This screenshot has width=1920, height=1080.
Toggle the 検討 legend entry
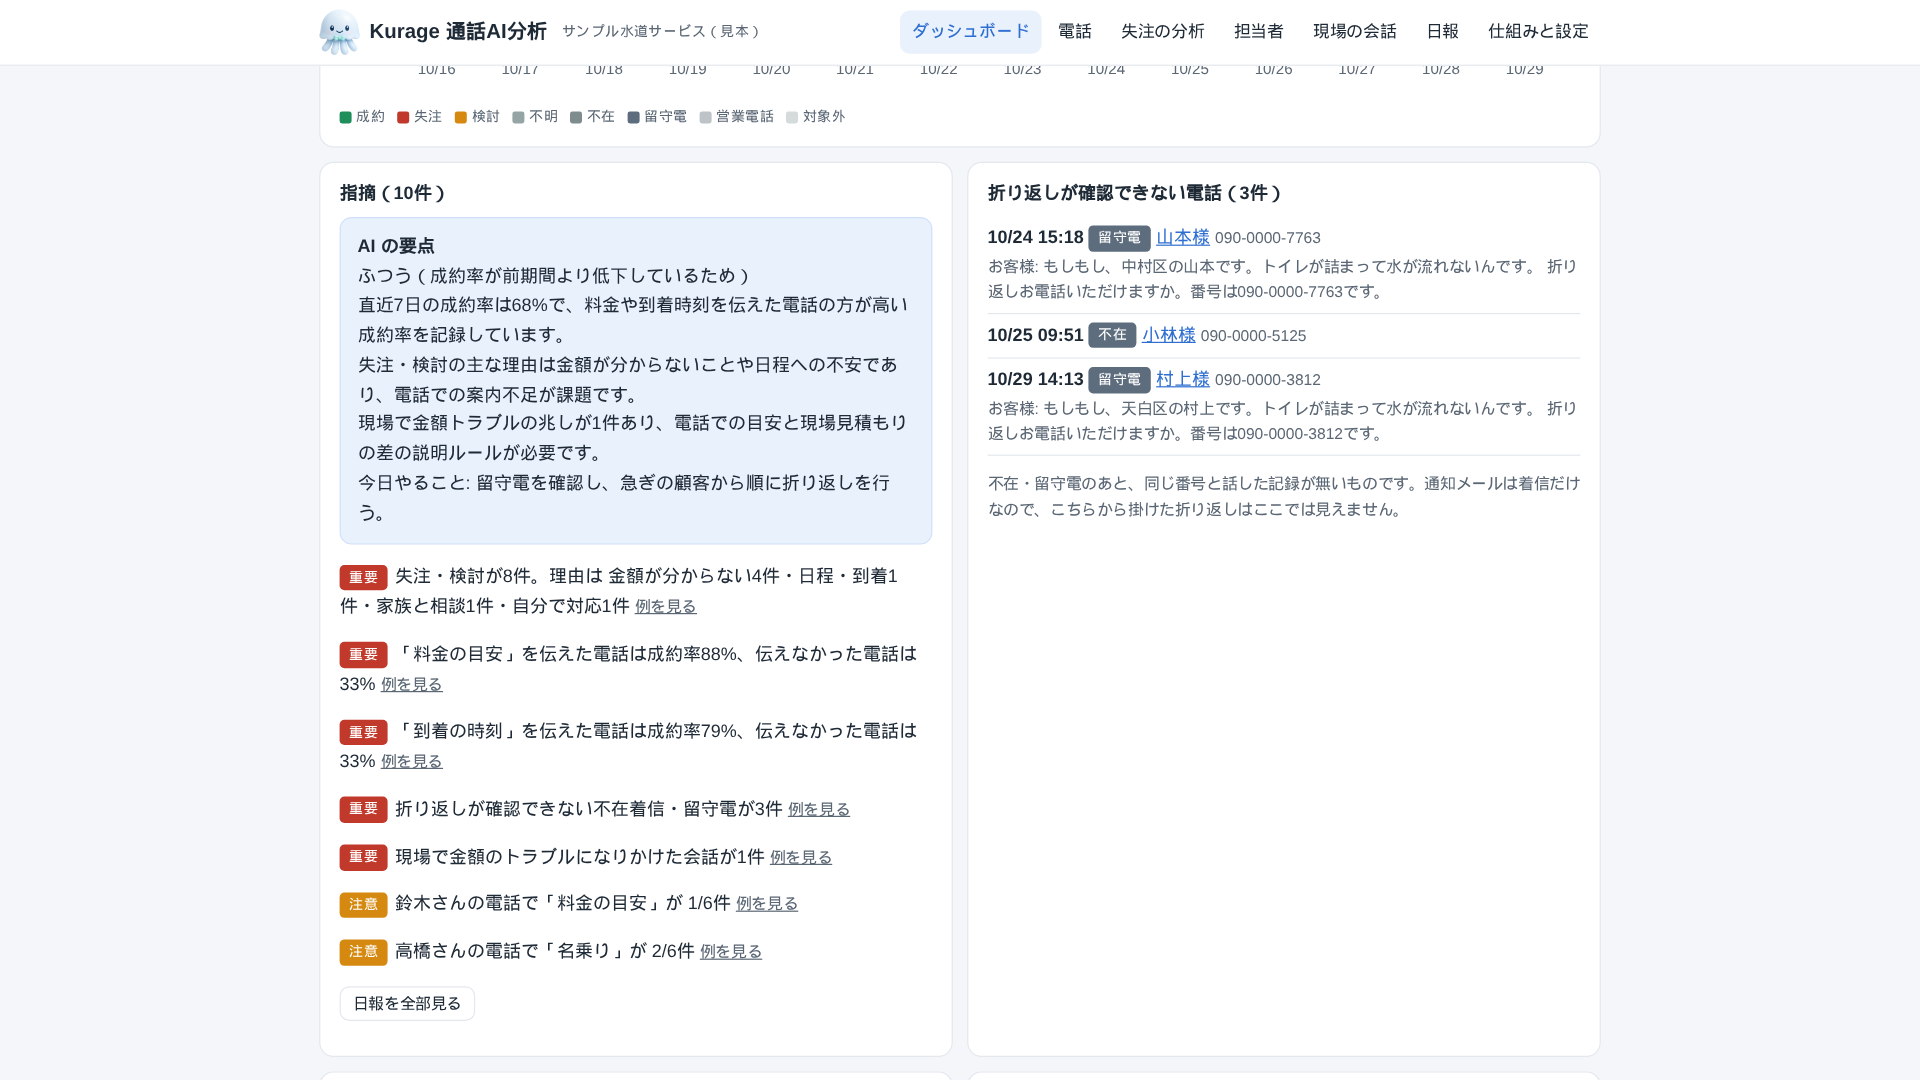[477, 117]
